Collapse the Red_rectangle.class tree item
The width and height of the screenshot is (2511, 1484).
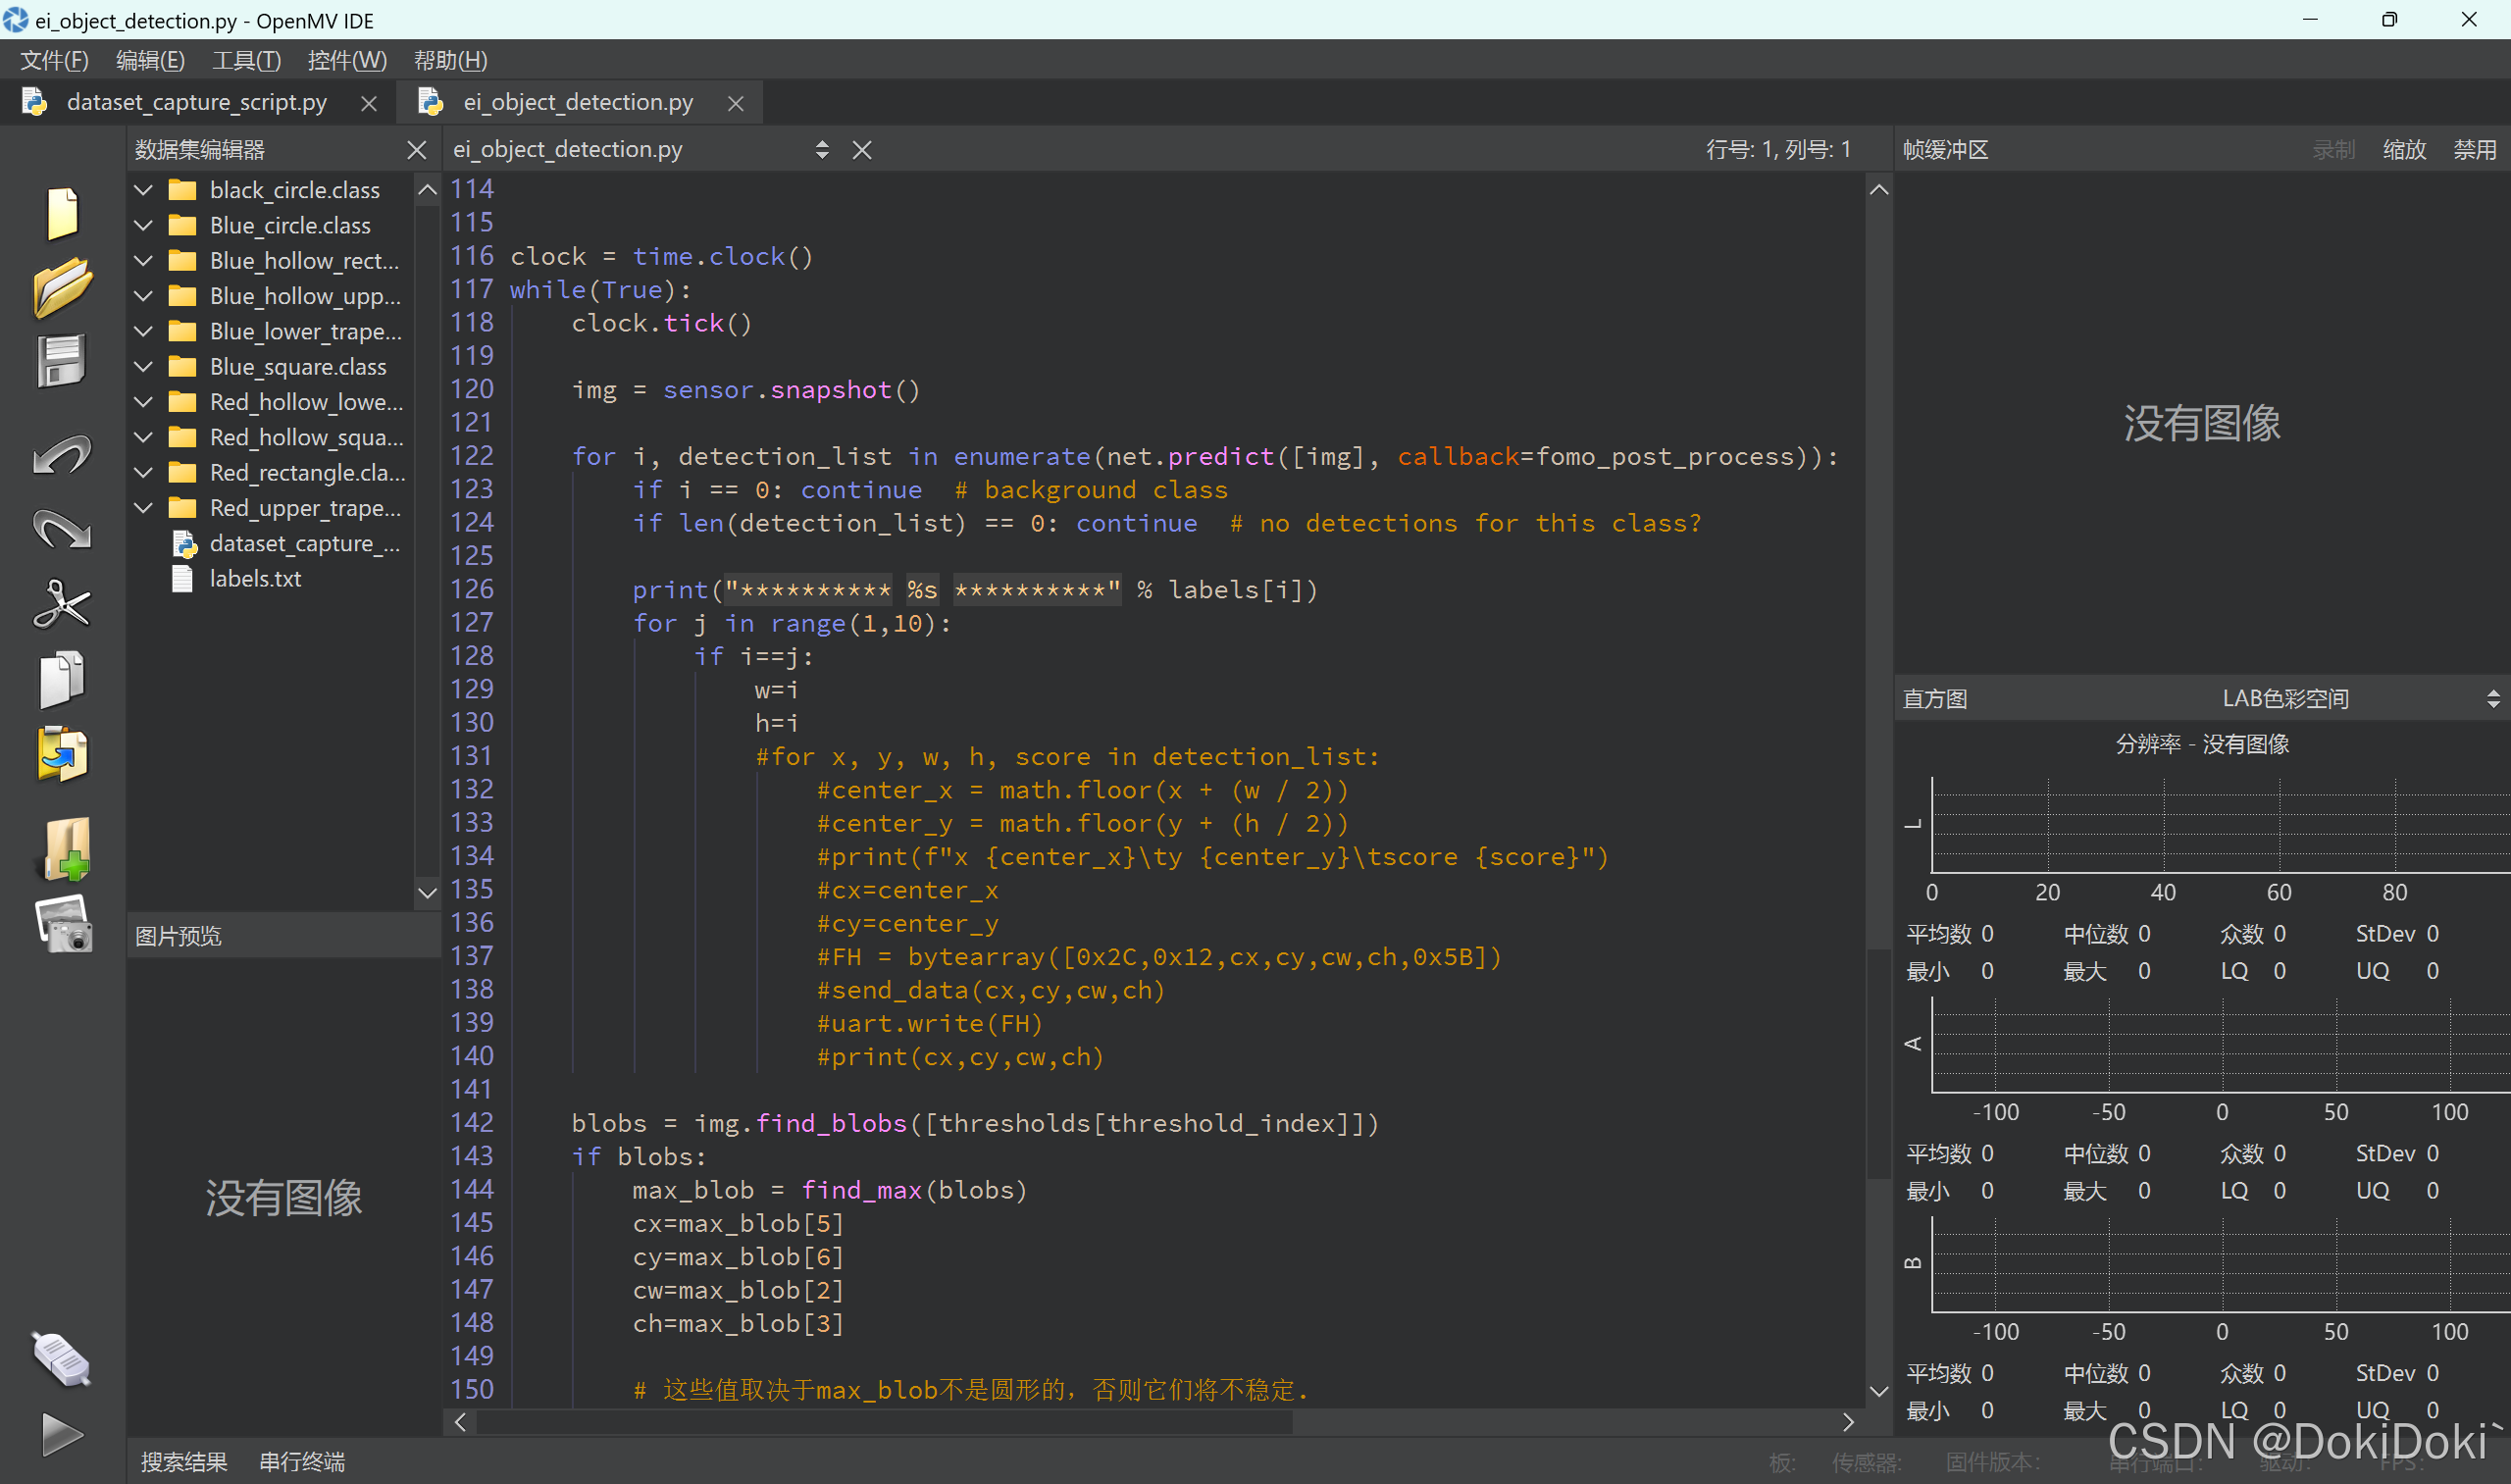coord(144,472)
